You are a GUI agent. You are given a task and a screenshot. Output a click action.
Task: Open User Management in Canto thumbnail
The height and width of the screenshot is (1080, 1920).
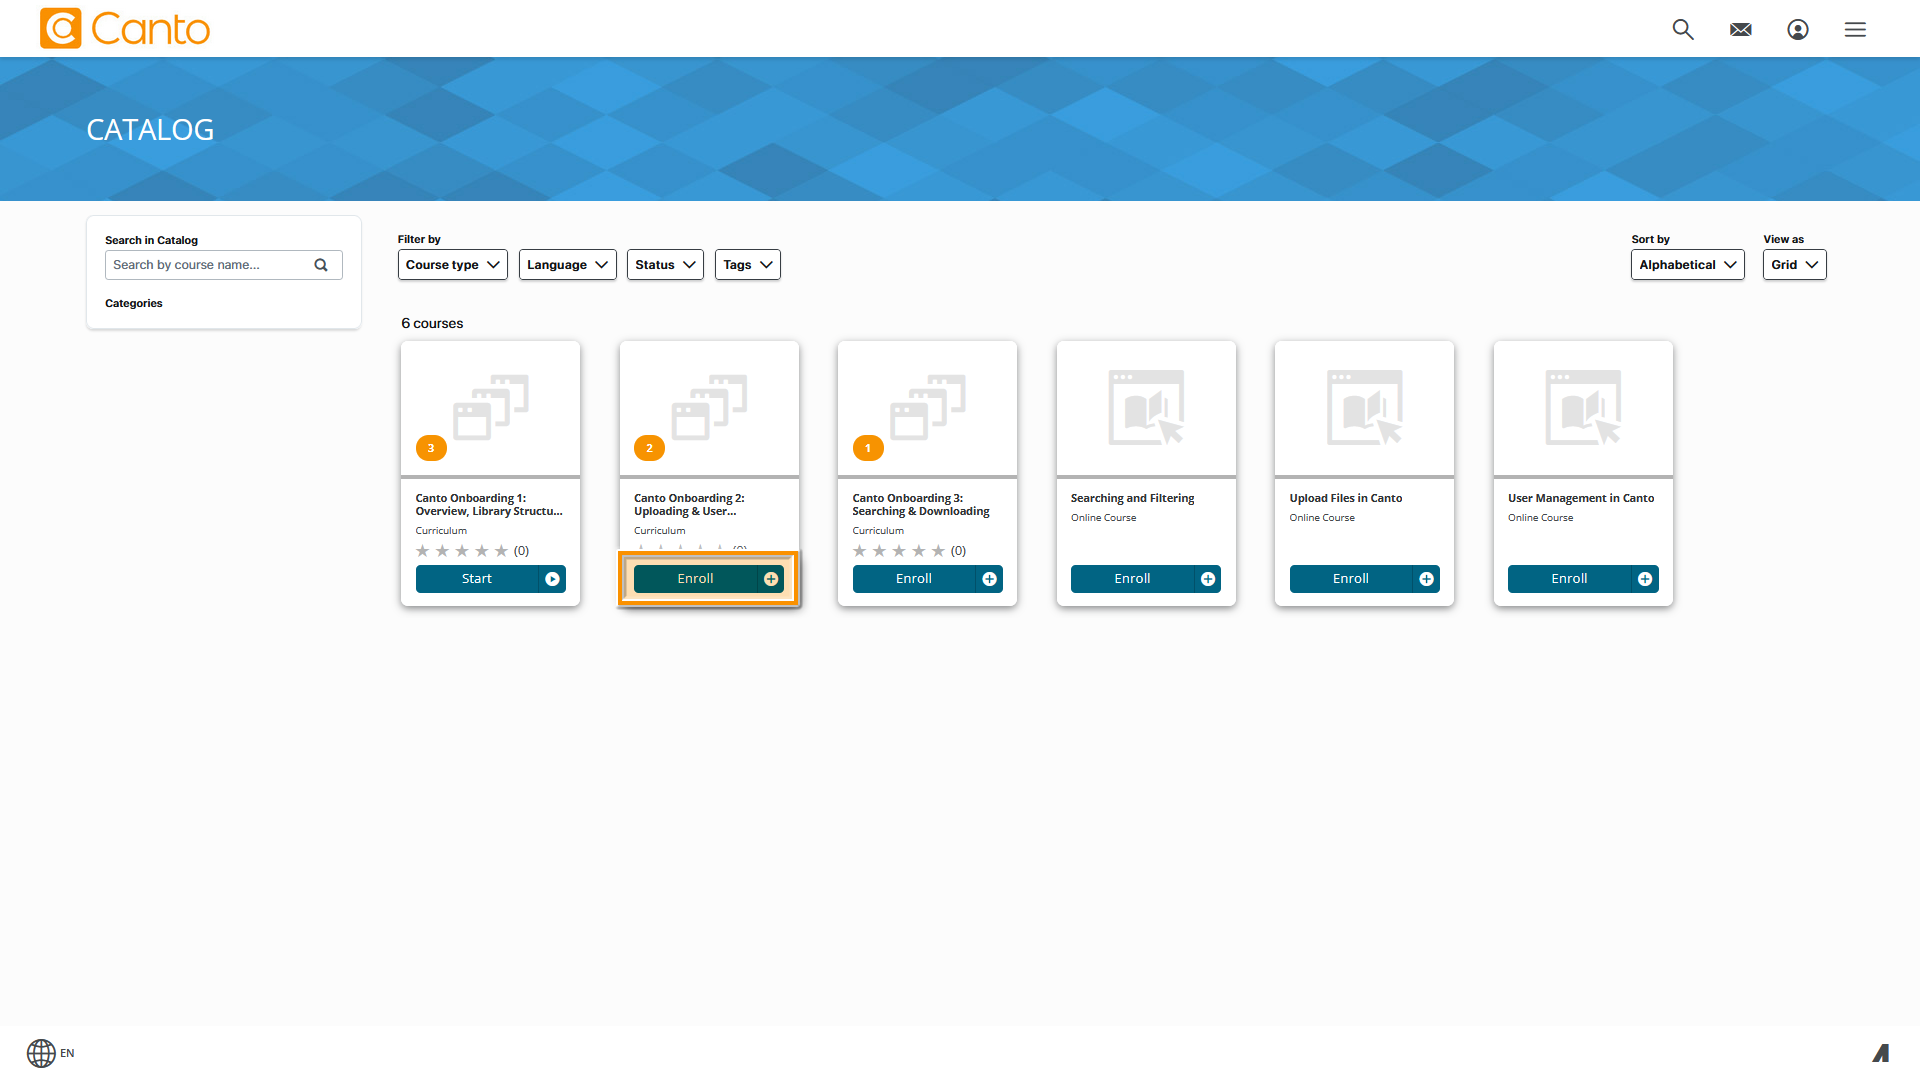[1583, 408]
